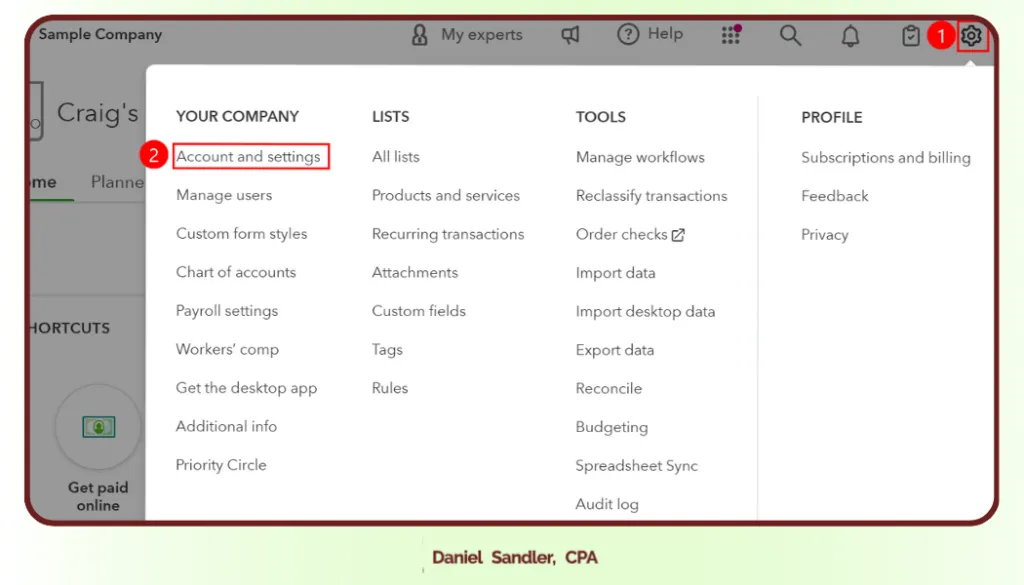Click the Sample Company name
The image size is (1024, 585).
(x=100, y=35)
